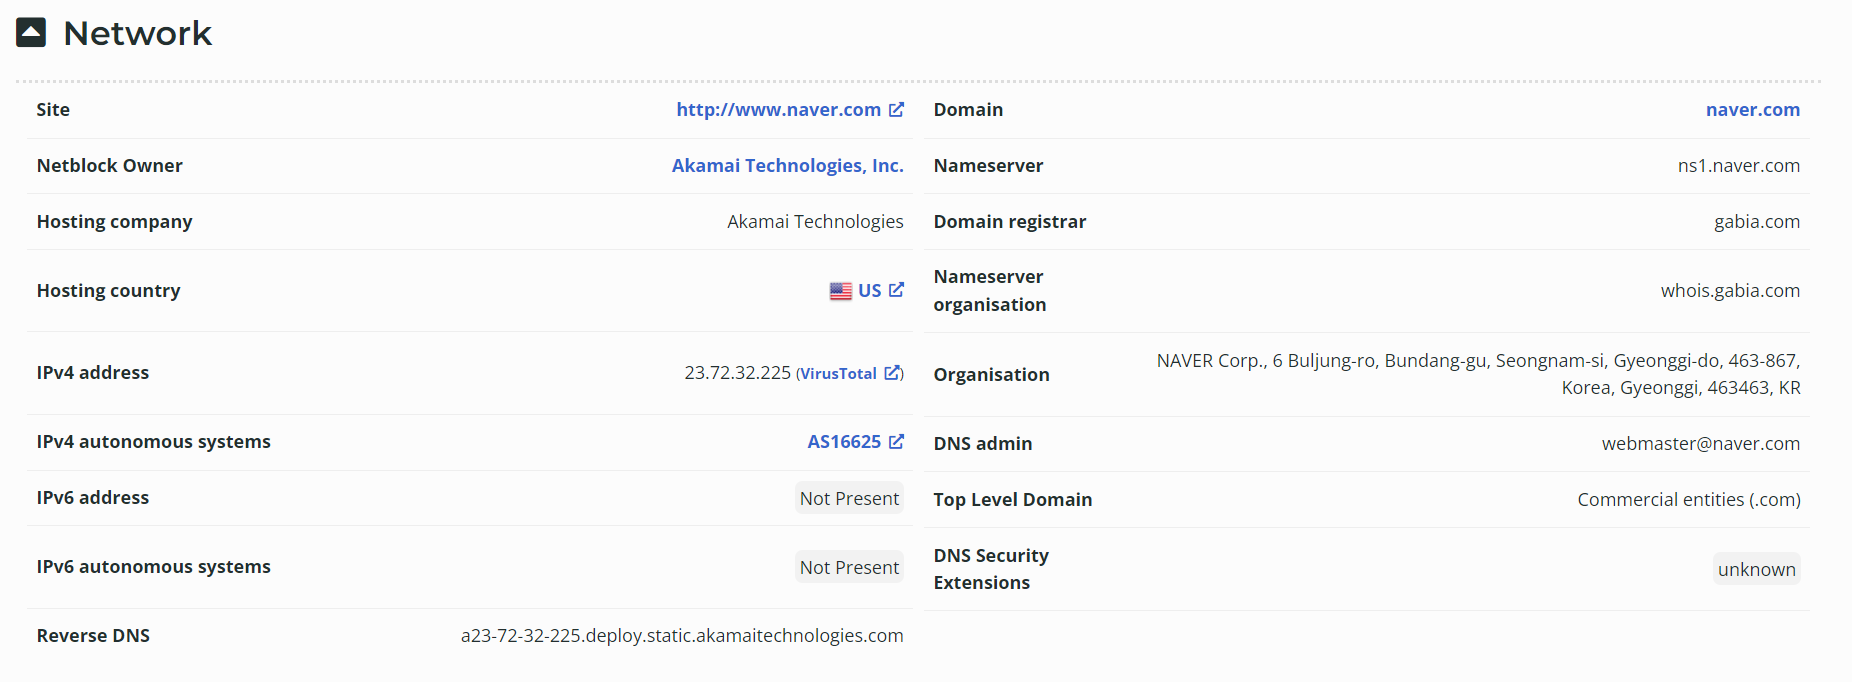Click Not Present badge for IPv6 autonomous systems
The image size is (1852, 682).
(849, 567)
